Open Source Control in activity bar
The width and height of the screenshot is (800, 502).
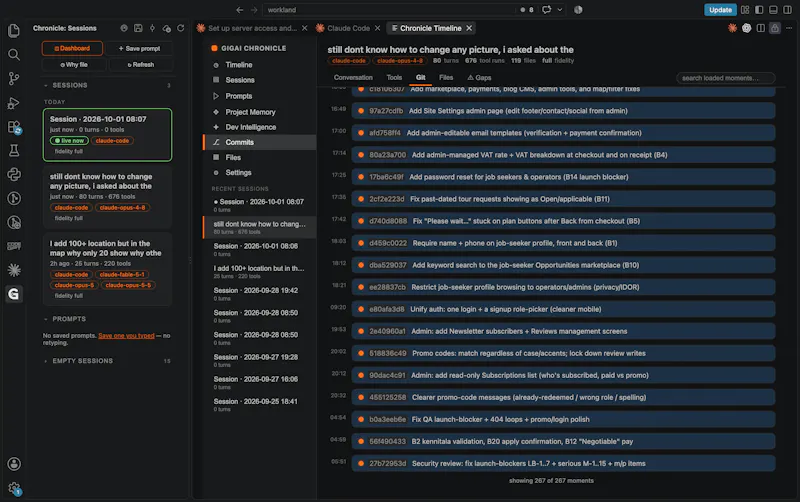point(14,79)
